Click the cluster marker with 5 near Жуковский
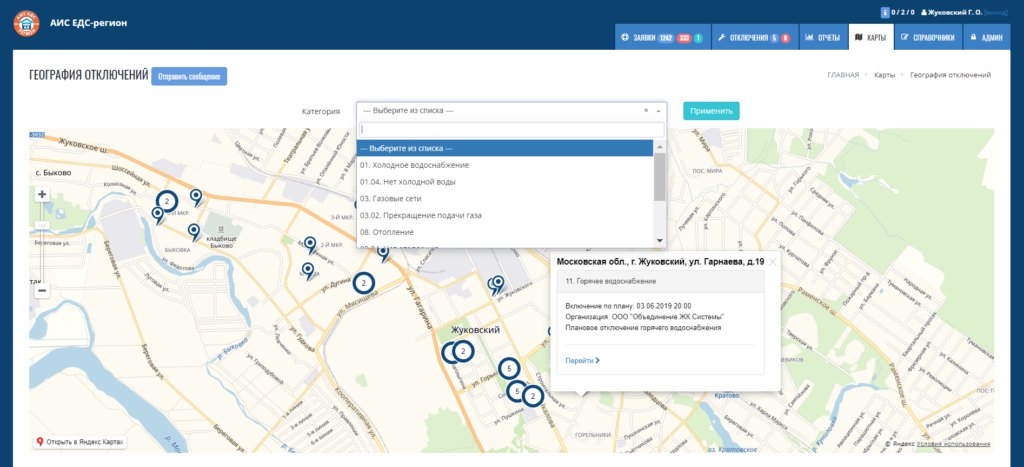The height and width of the screenshot is (467, 1024). click(x=509, y=369)
